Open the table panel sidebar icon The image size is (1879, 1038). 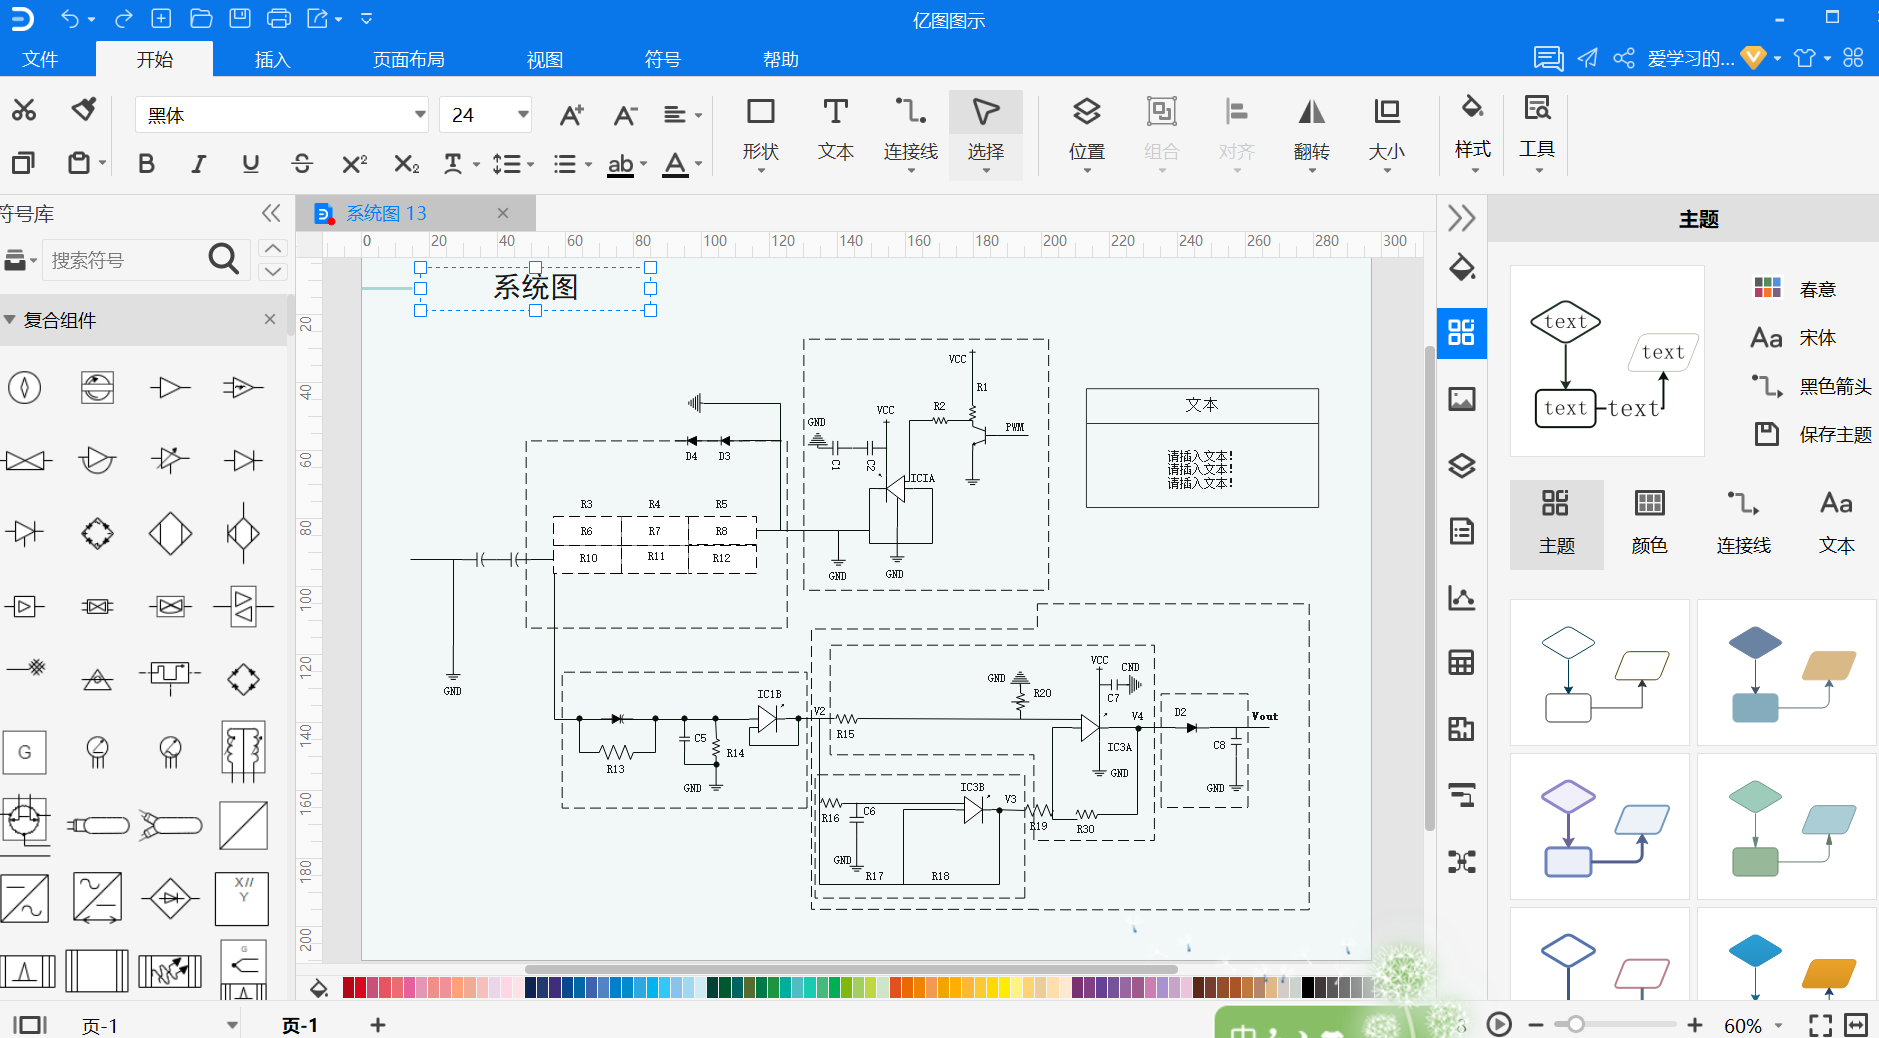[1462, 662]
